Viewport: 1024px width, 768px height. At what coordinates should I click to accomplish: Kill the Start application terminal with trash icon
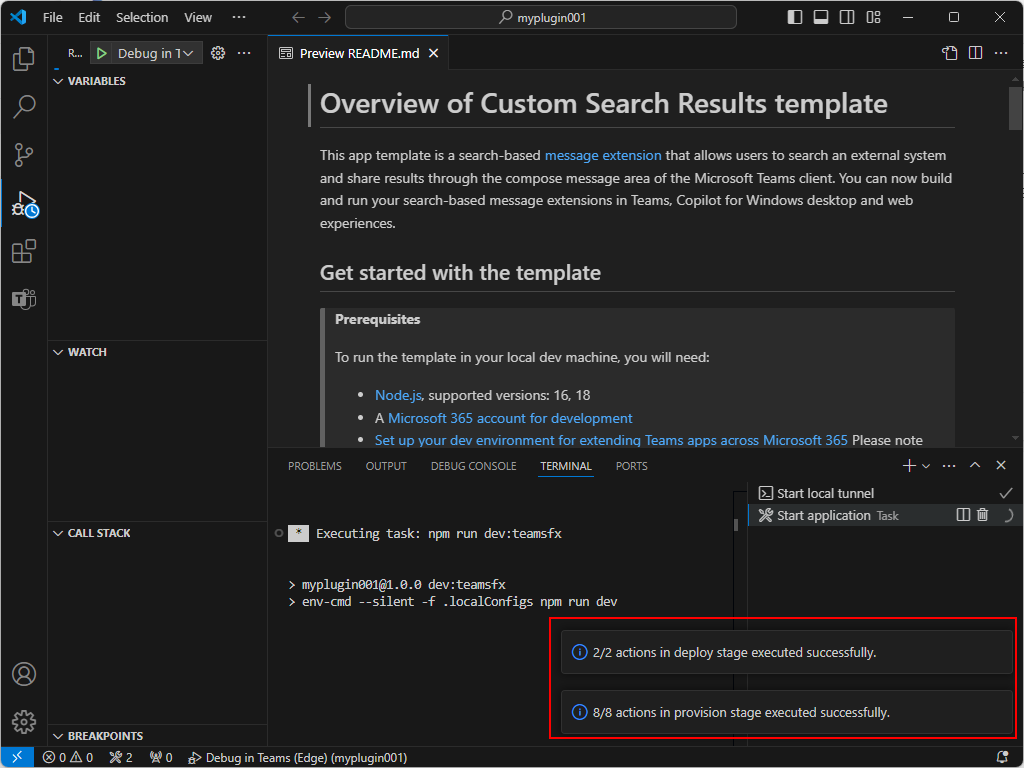pyautogui.click(x=982, y=515)
